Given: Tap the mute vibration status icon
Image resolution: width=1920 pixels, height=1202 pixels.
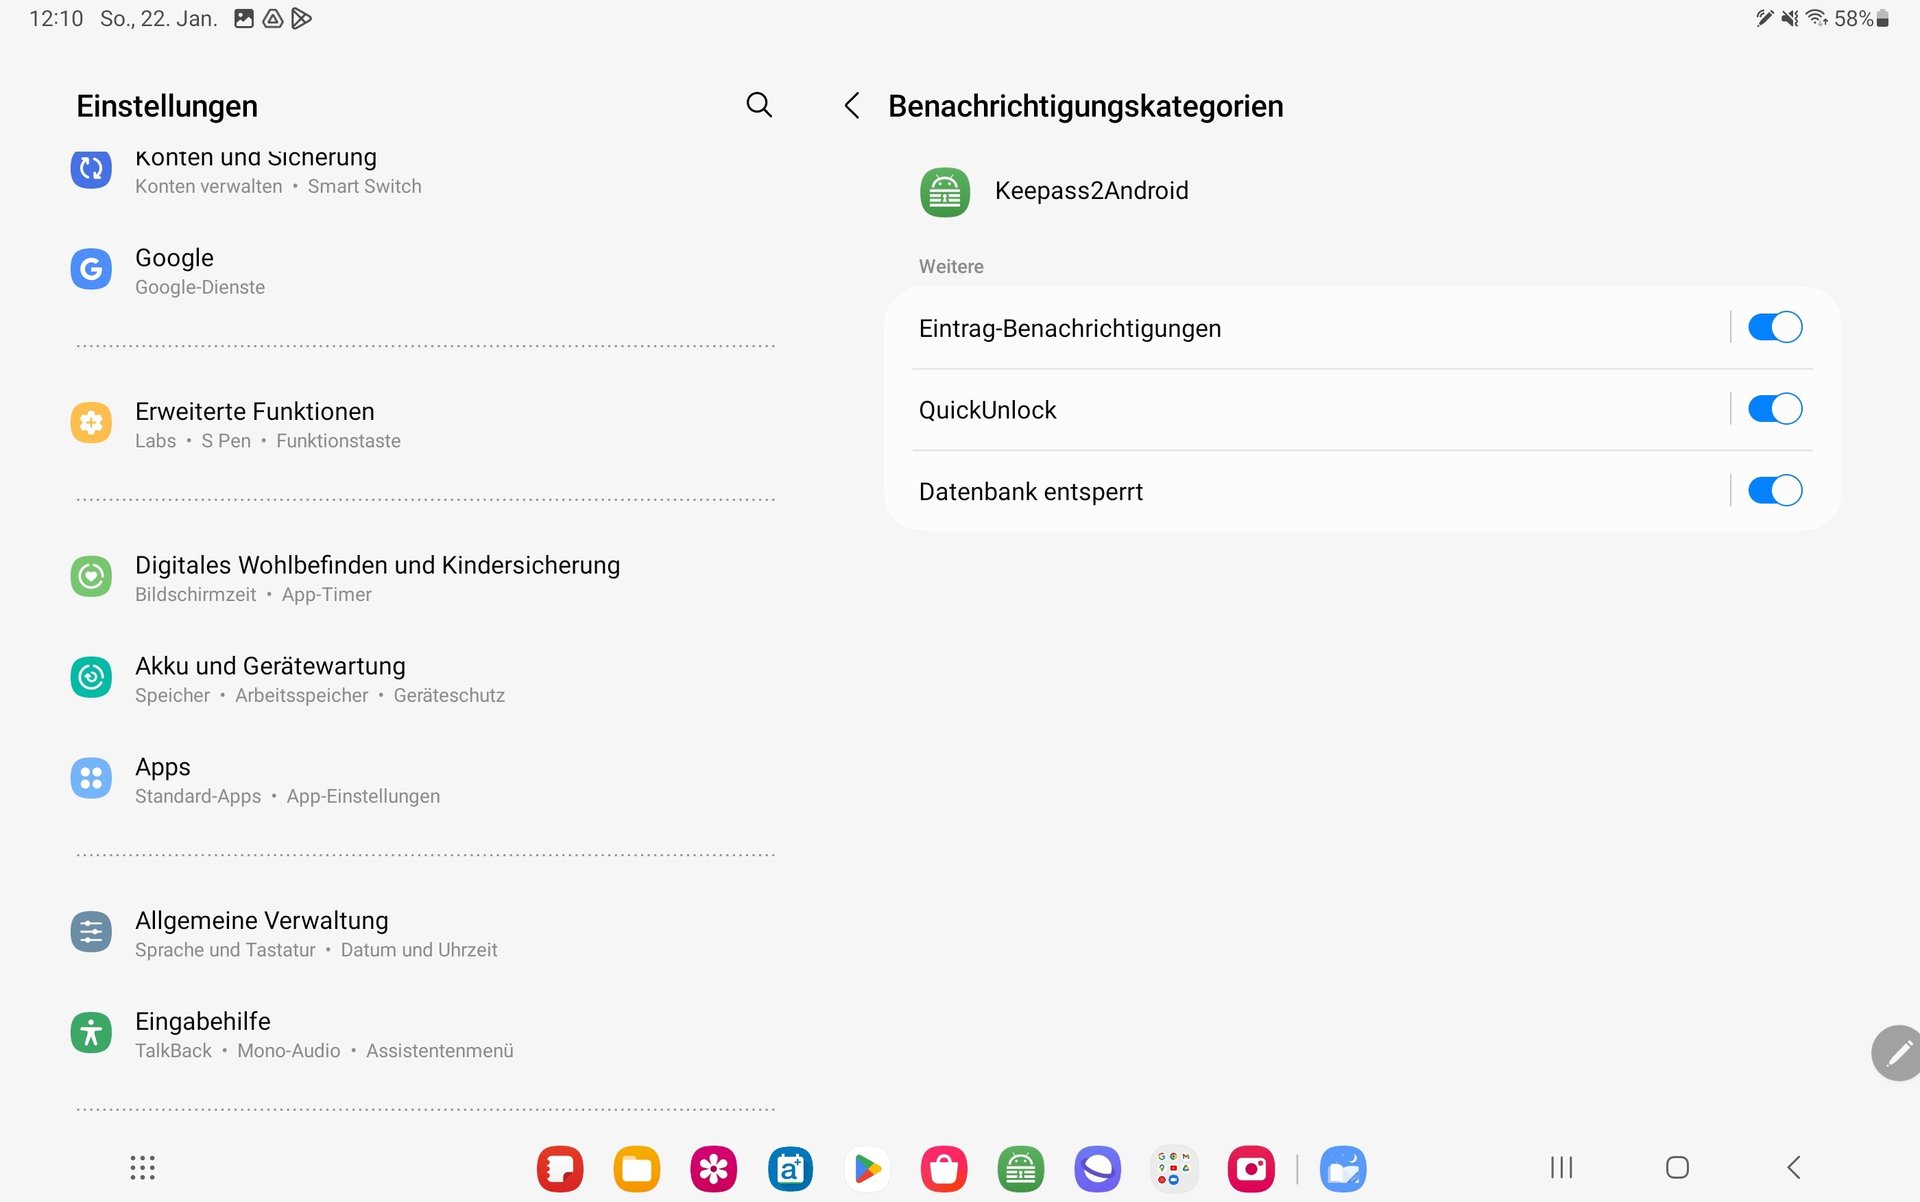Looking at the screenshot, I should point(1790,18).
